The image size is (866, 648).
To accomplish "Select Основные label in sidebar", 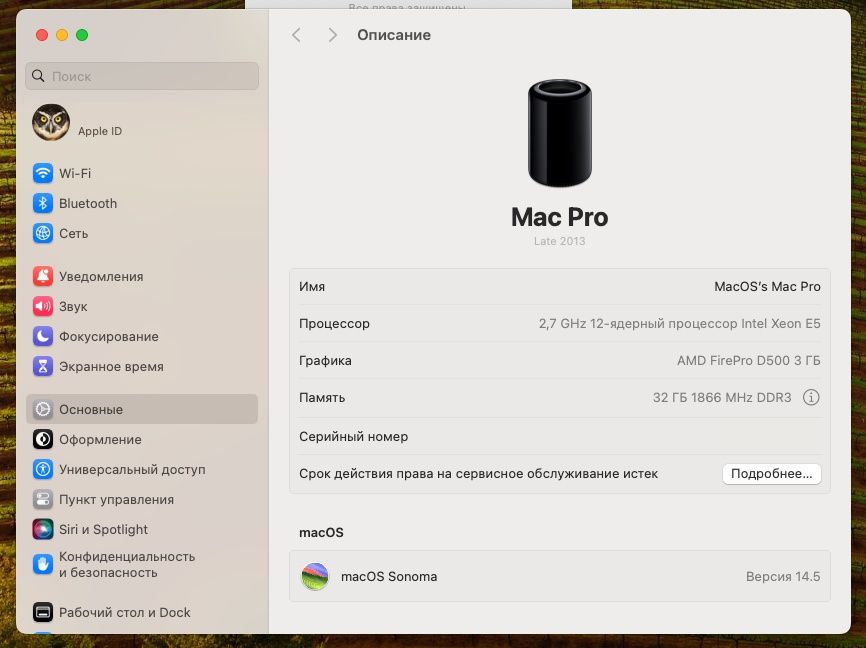I will point(91,410).
